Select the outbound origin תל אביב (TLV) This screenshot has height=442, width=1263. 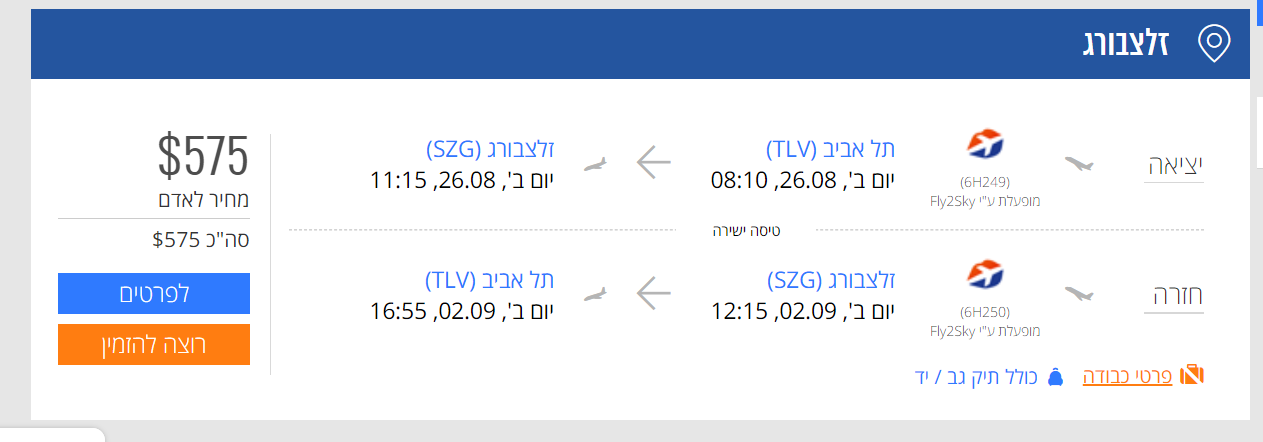point(830,150)
